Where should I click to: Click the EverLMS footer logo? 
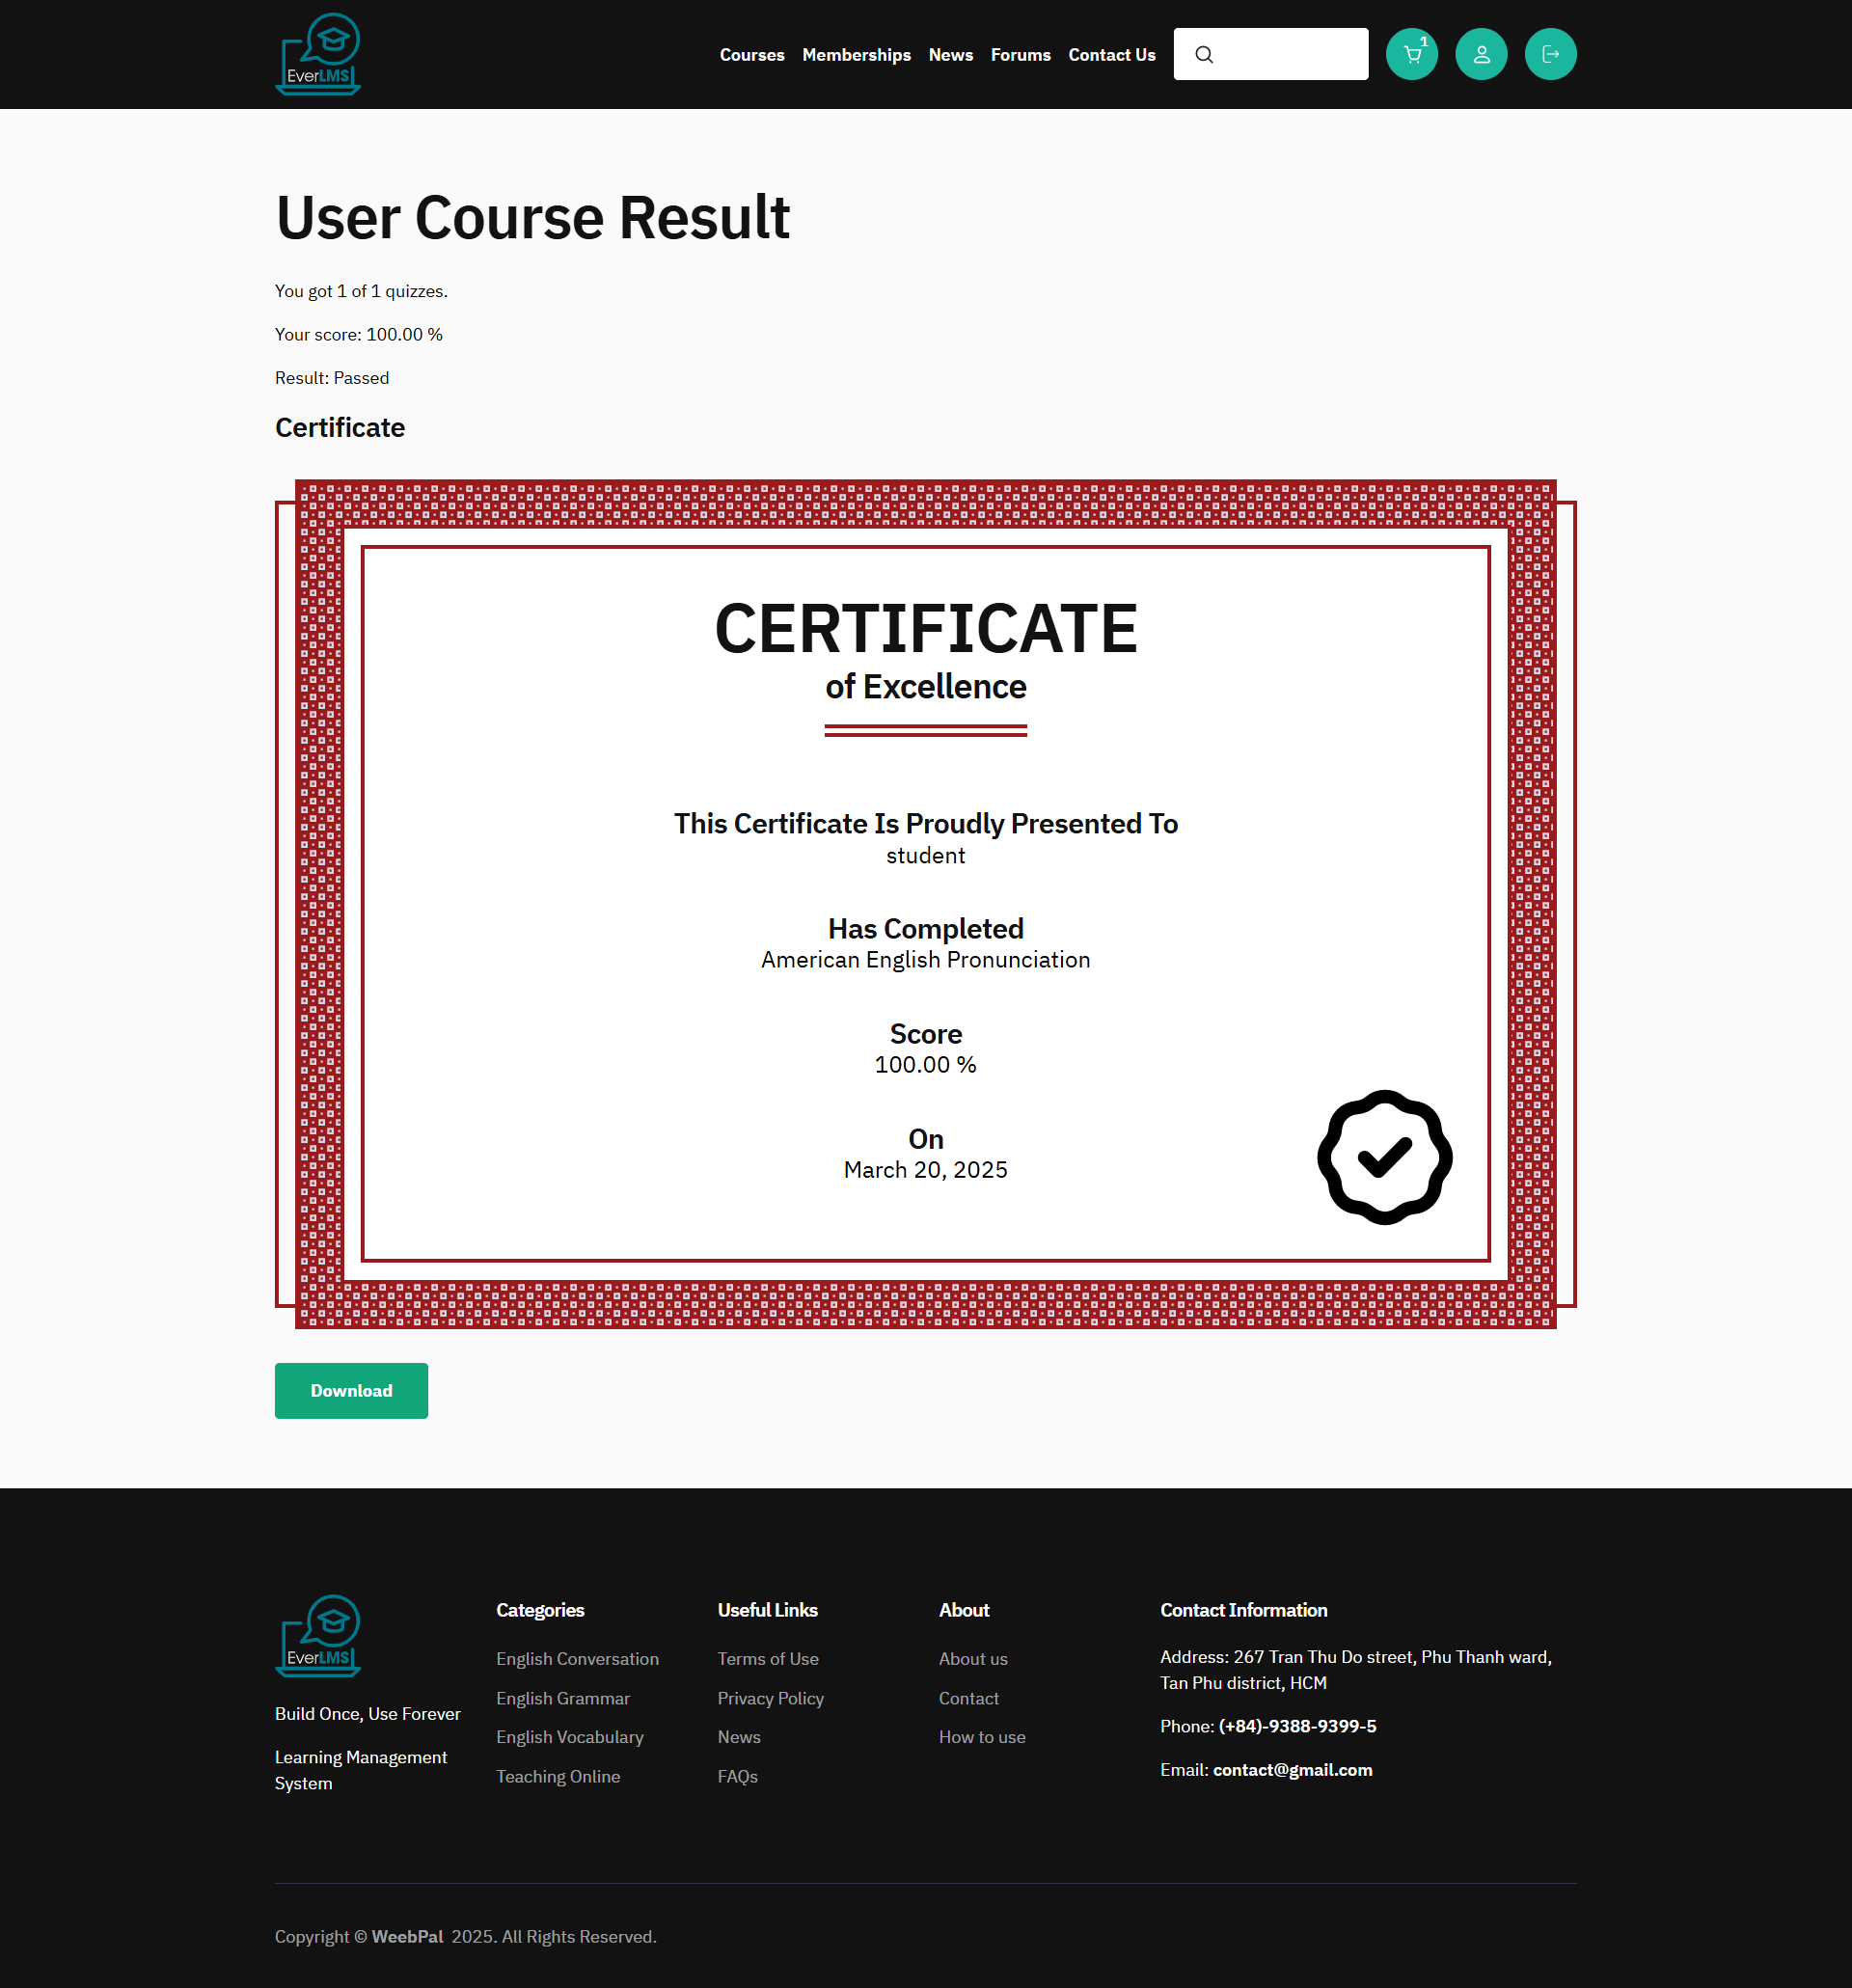318,1636
